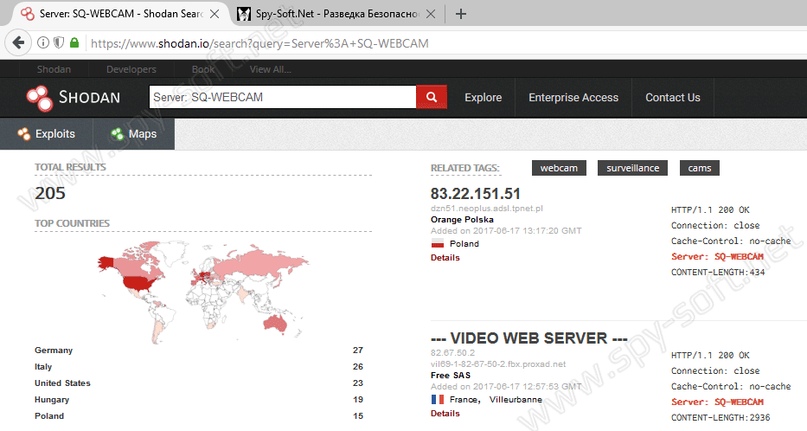
Task: Click the green secure padlock icon
Action: tap(74, 43)
